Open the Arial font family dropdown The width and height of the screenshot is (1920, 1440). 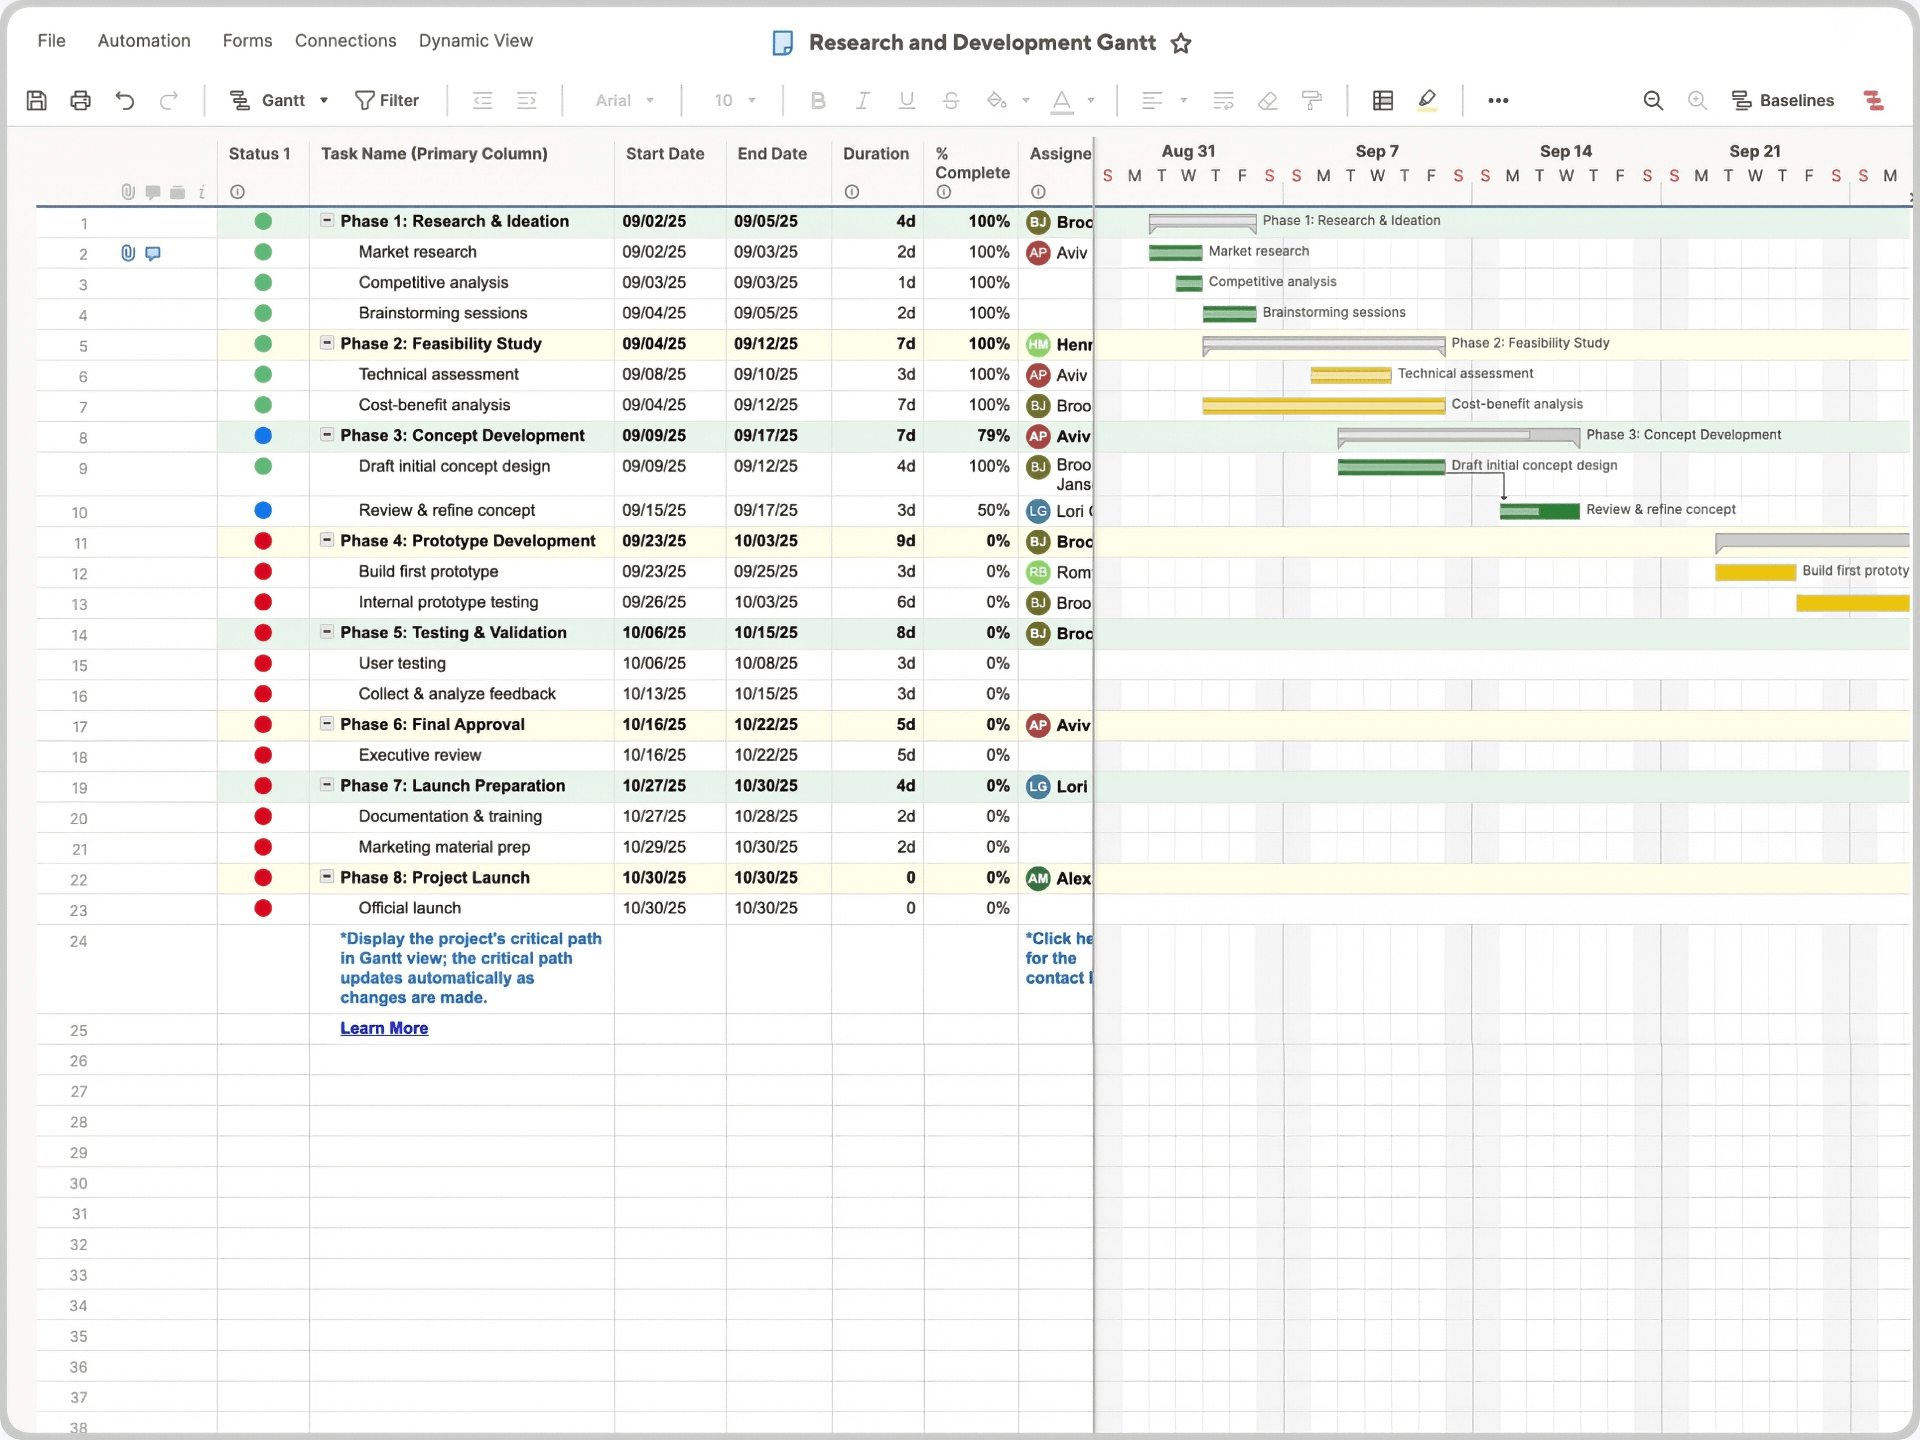[624, 100]
